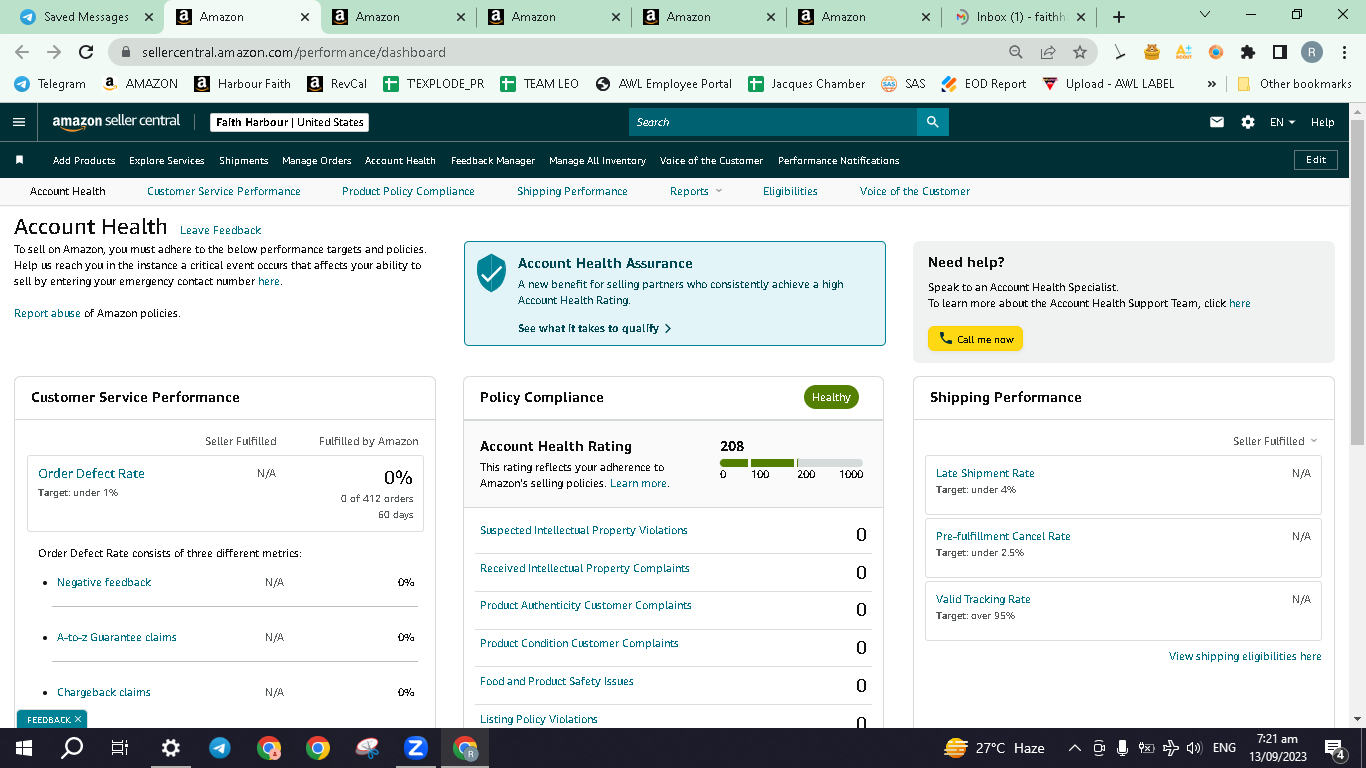This screenshot has width=1366, height=768.
Task: Expand the Reports dropdown
Action: pos(696,191)
